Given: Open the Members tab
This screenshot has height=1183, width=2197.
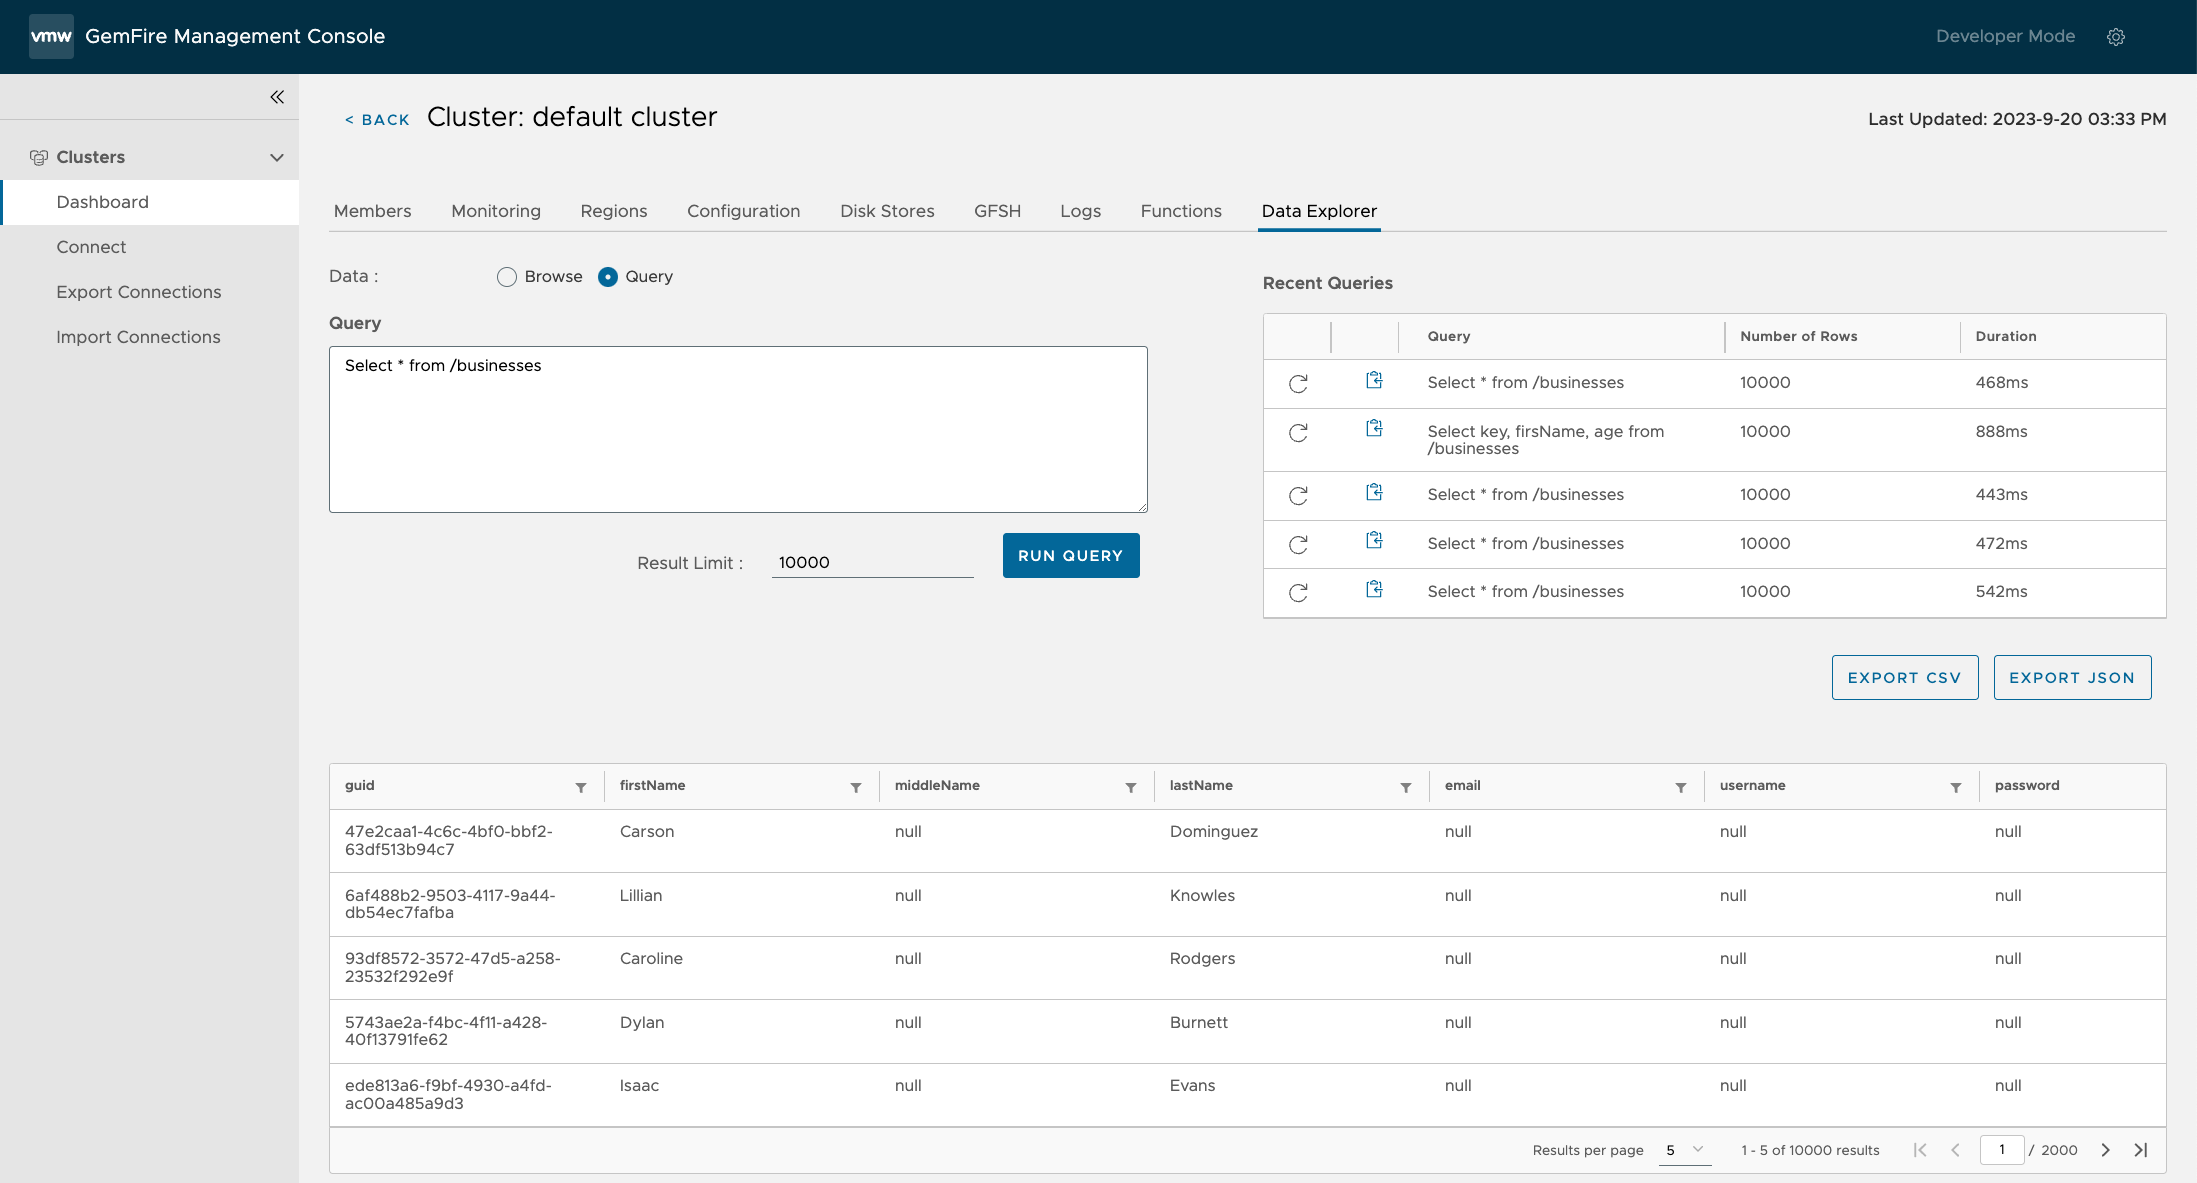Looking at the screenshot, I should [x=373, y=211].
